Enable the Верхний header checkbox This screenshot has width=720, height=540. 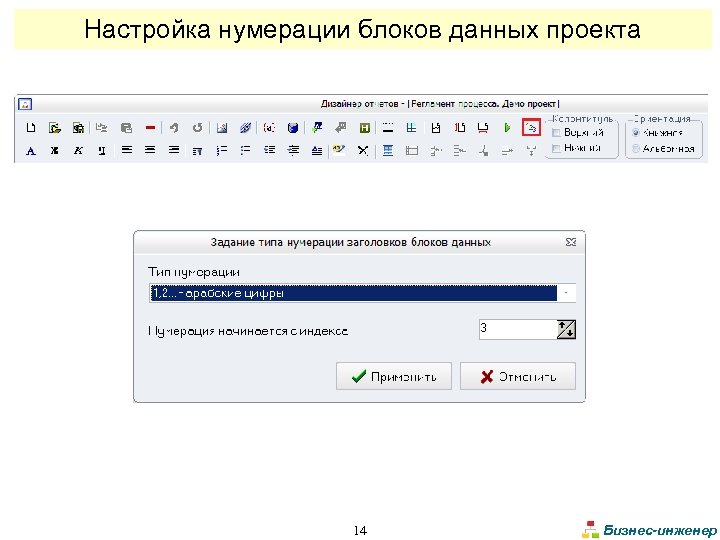tap(556, 133)
